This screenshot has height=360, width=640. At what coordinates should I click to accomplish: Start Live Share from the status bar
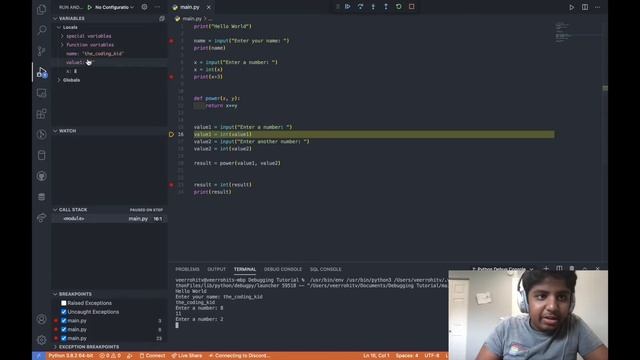tap(187, 356)
